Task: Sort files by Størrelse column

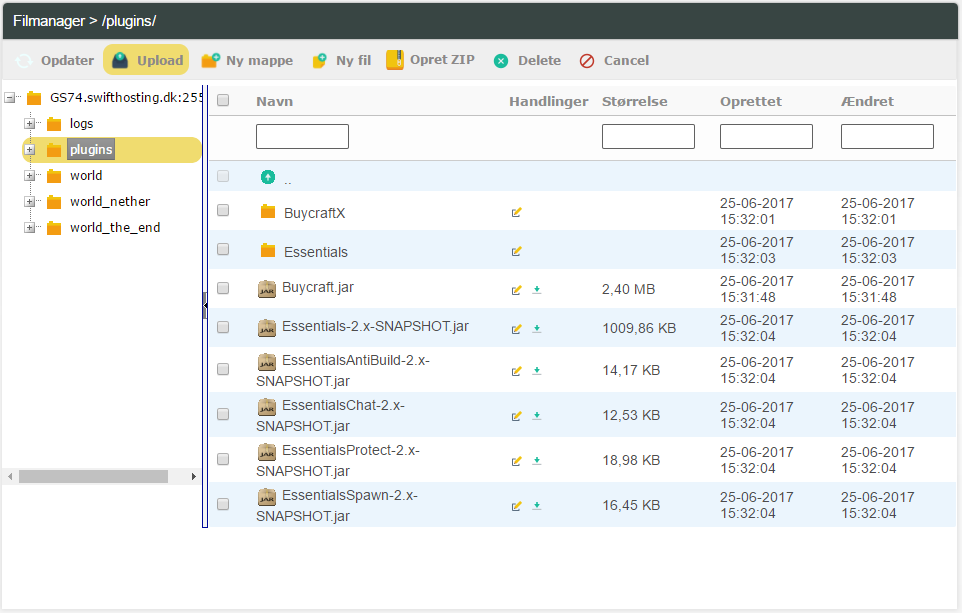Action: (634, 101)
